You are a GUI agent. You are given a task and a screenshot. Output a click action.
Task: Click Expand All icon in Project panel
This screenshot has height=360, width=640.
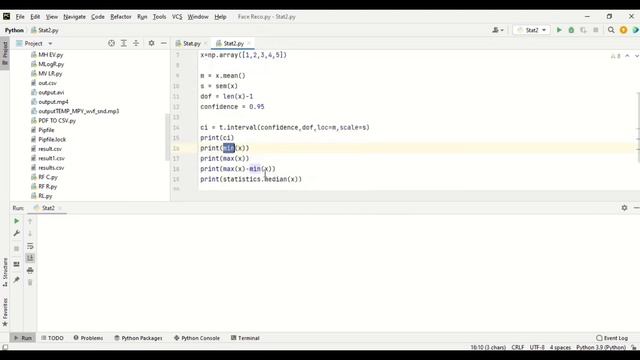click(x=124, y=43)
